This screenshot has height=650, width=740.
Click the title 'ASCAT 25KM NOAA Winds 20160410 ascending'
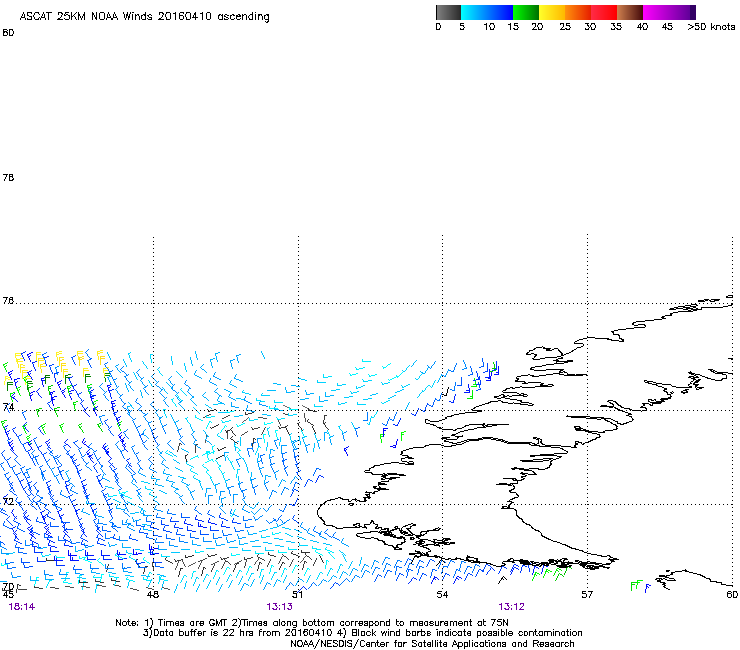(x=144, y=17)
